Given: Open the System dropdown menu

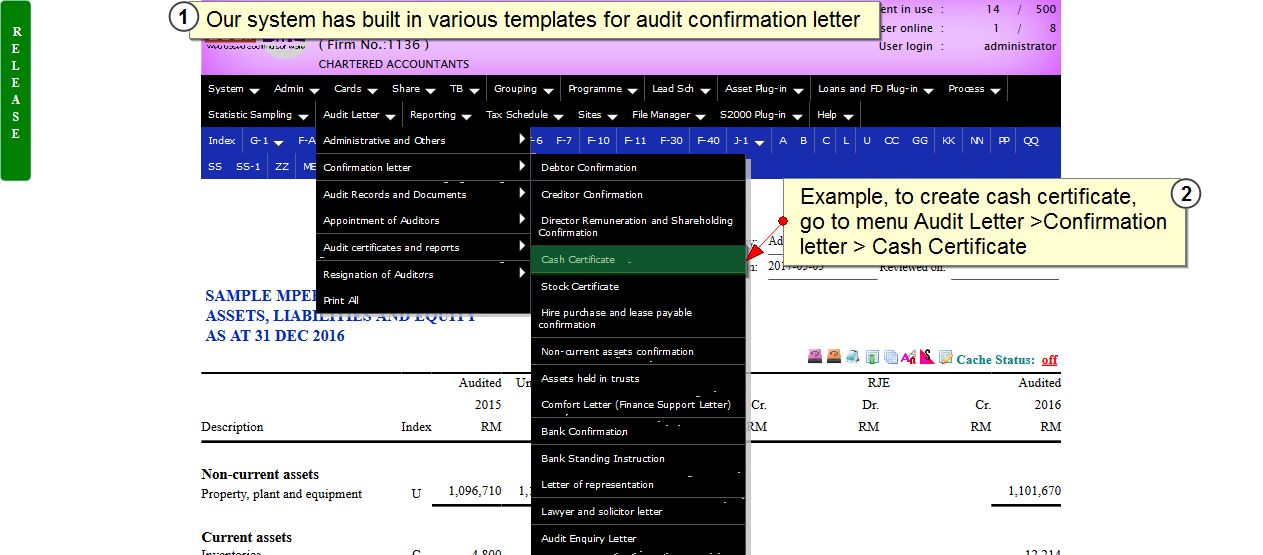Looking at the screenshot, I should coord(233,89).
